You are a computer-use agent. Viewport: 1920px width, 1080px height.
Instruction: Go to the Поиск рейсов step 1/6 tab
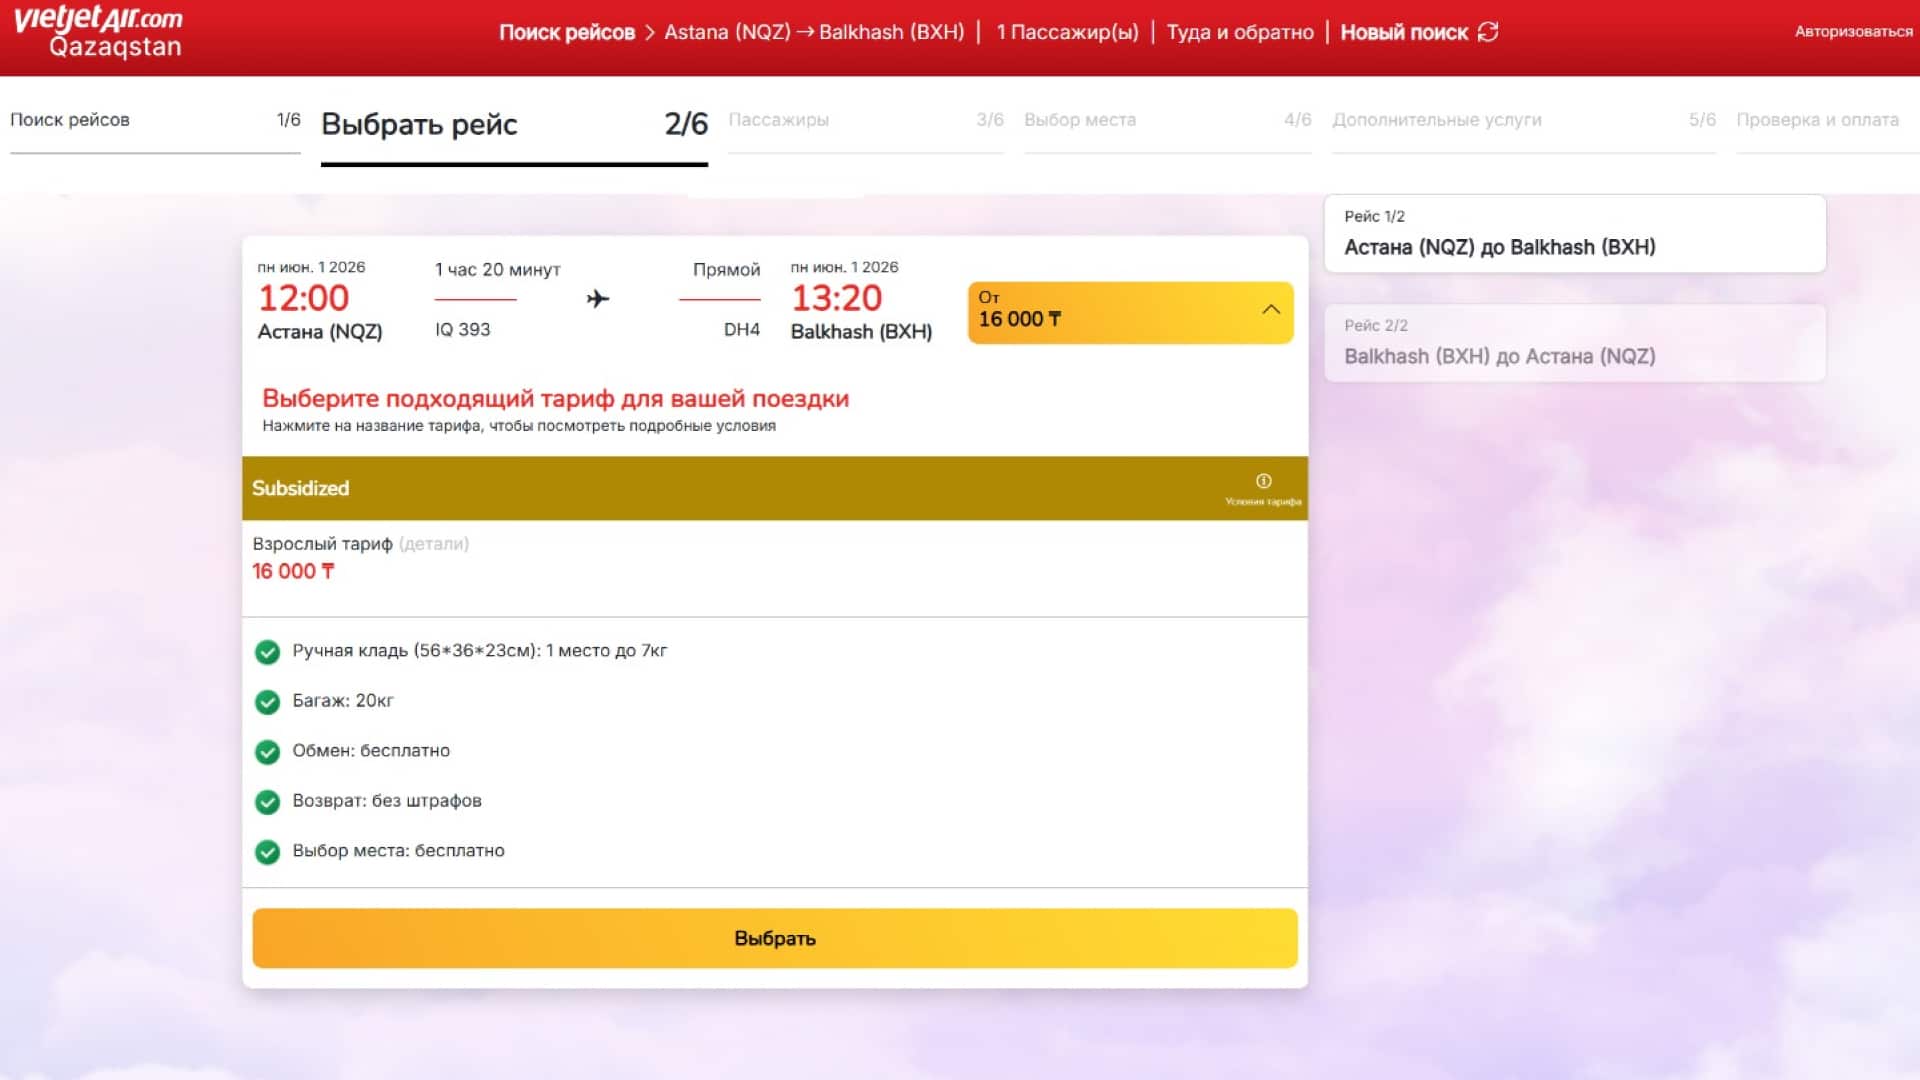[155, 122]
